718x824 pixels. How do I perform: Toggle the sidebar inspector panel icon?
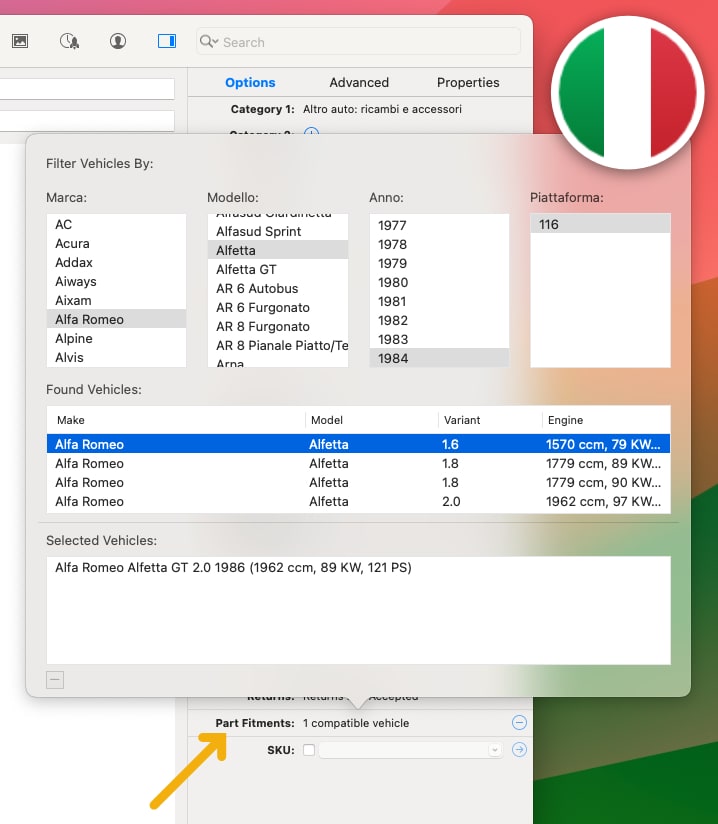tap(167, 41)
